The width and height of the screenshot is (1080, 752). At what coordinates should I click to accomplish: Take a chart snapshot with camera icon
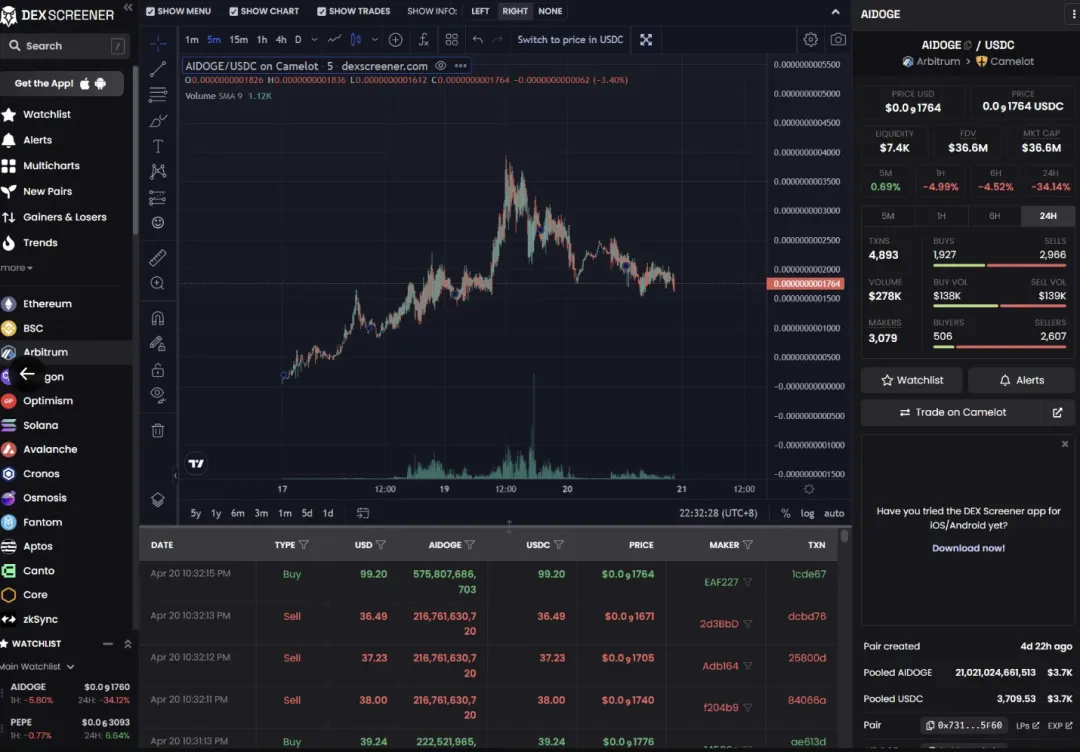[838, 40]
